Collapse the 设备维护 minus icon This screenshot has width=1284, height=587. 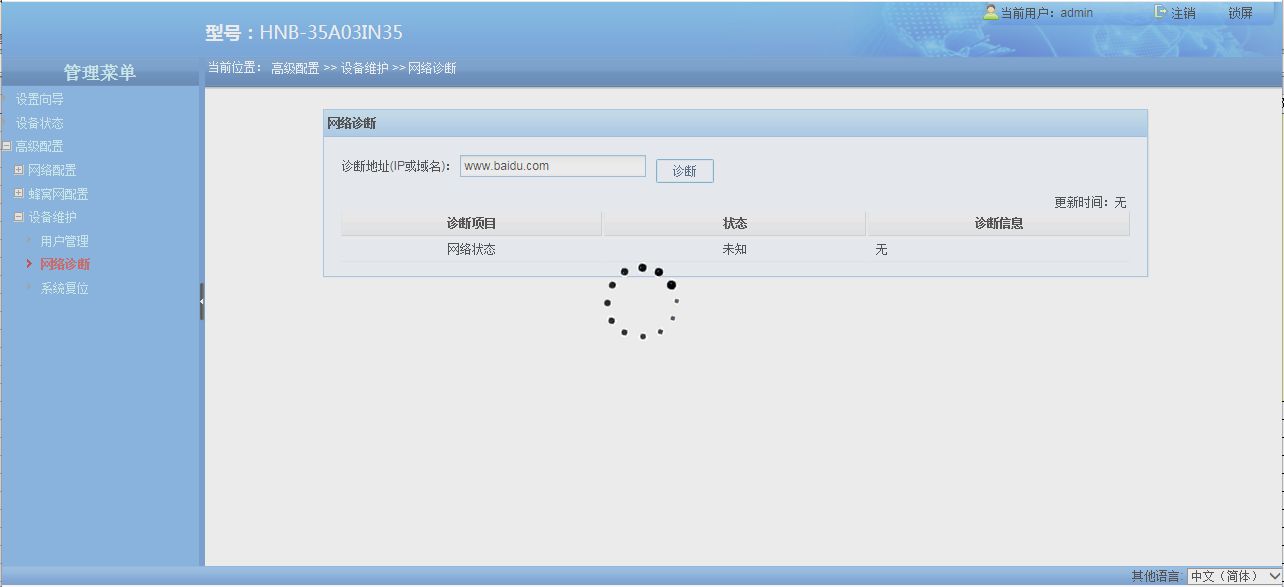(19, 217)
